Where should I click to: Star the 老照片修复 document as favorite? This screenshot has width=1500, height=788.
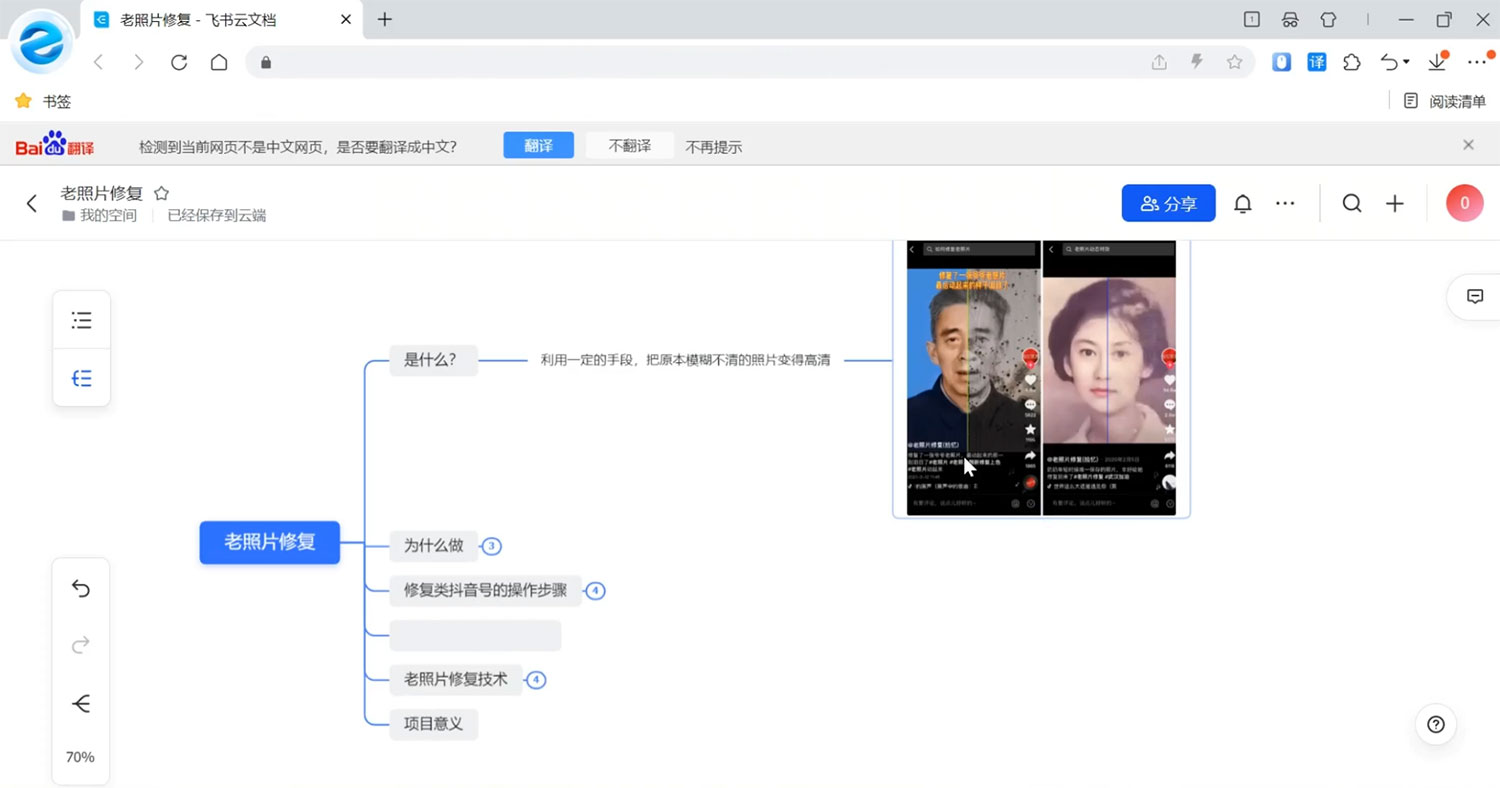tap(161, 192)
